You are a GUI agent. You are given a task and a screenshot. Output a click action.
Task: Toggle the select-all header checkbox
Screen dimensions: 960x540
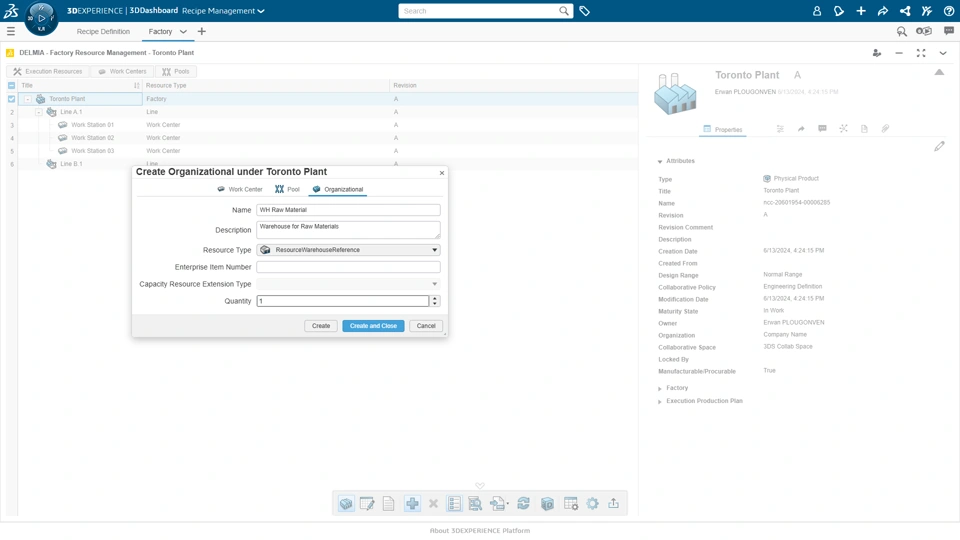pos(12,85)
